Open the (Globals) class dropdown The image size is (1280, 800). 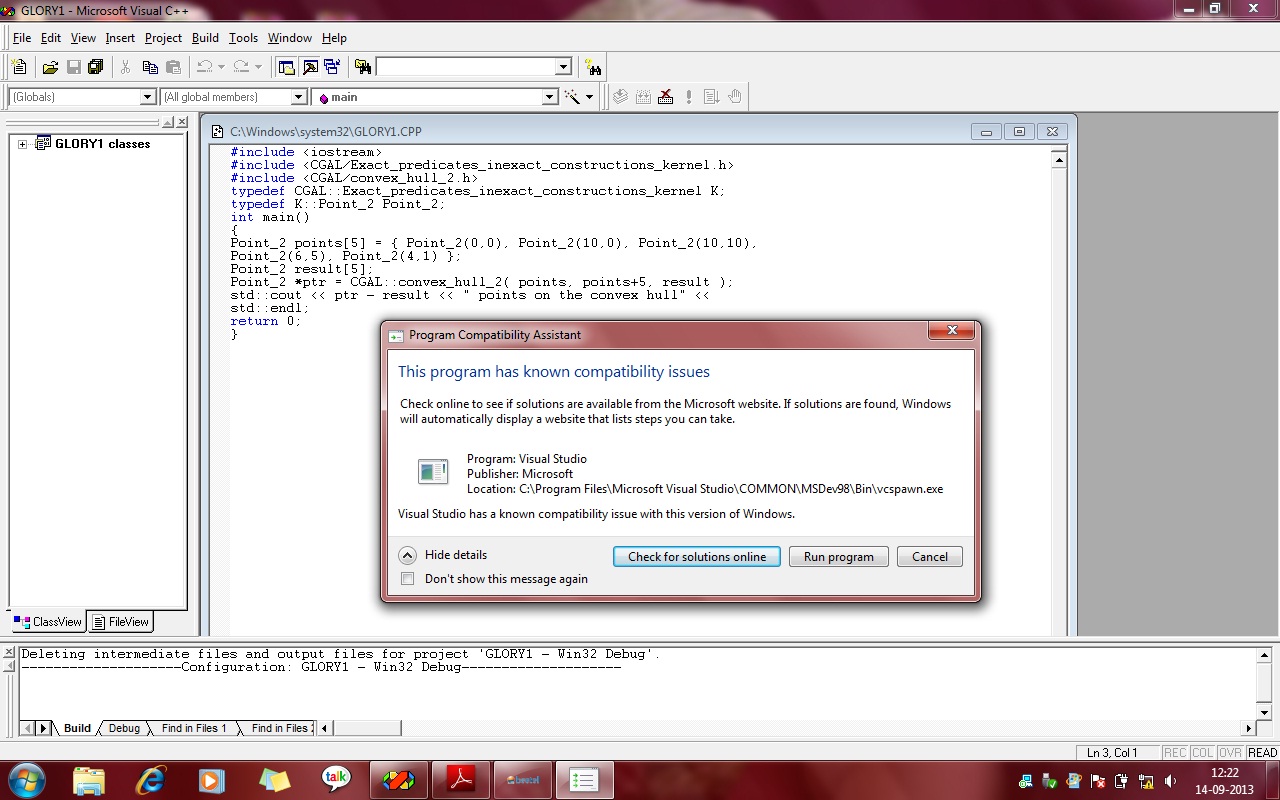[148, 97]
